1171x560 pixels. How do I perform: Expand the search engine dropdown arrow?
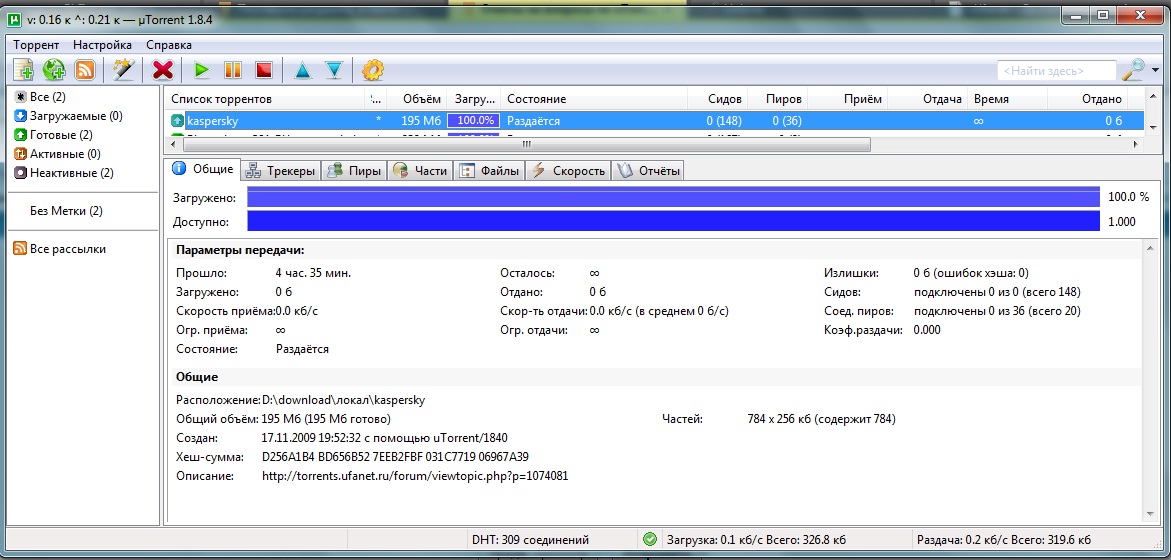tap(1156, 70)
